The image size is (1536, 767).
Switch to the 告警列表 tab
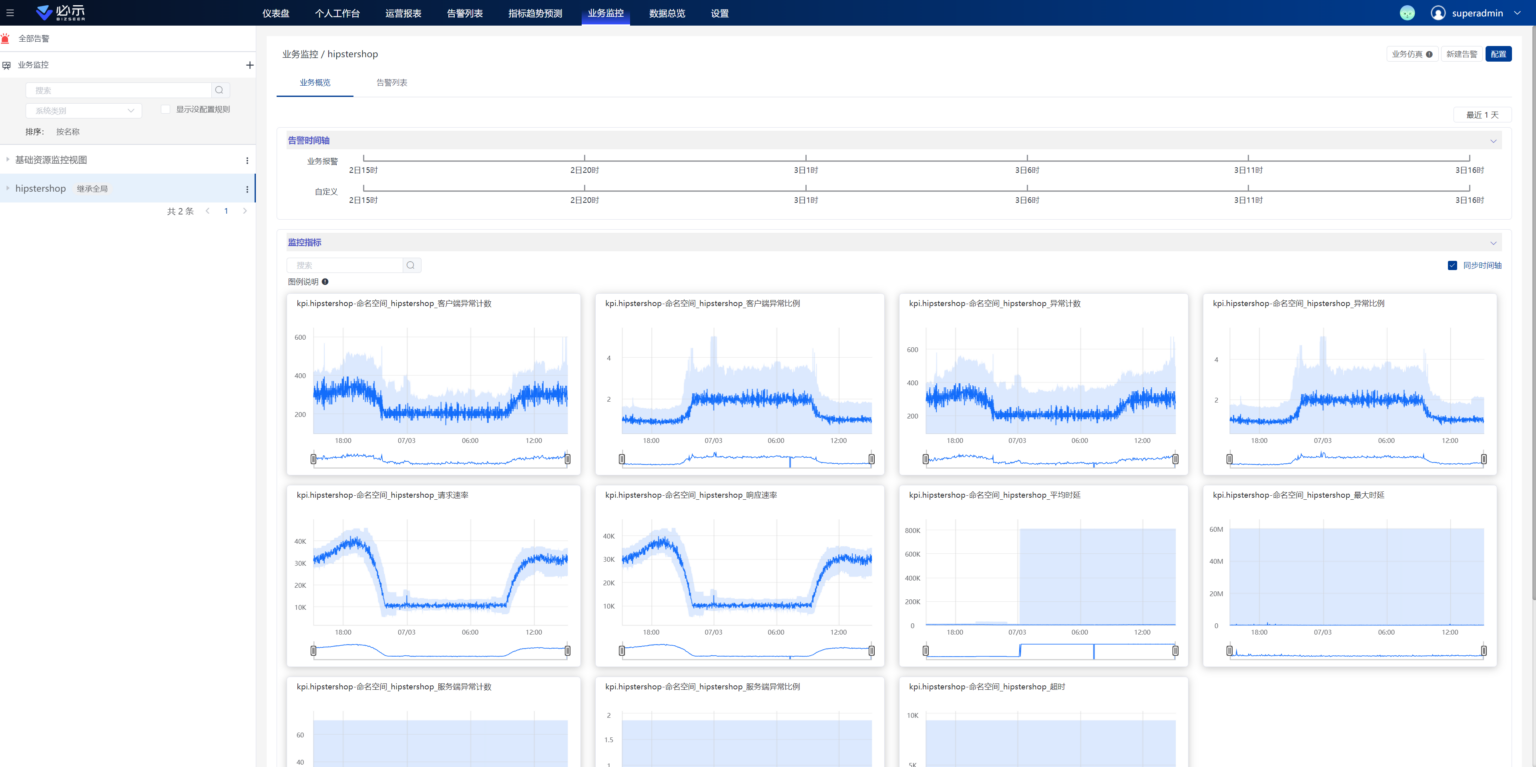tap(391, 84)
